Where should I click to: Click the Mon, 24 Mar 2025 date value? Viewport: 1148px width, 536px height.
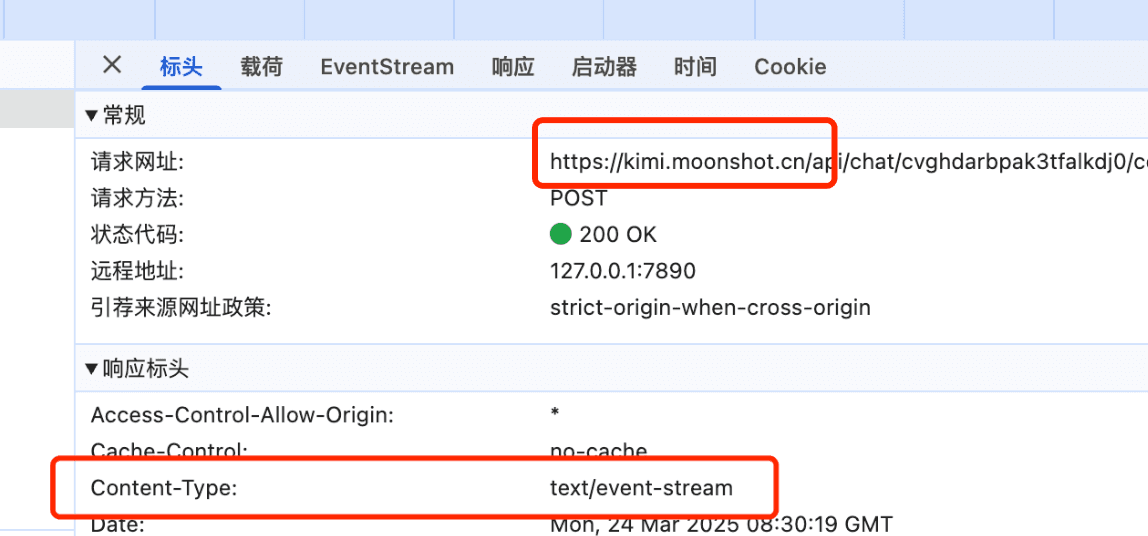pyautogui.click(x=721, y=524)
